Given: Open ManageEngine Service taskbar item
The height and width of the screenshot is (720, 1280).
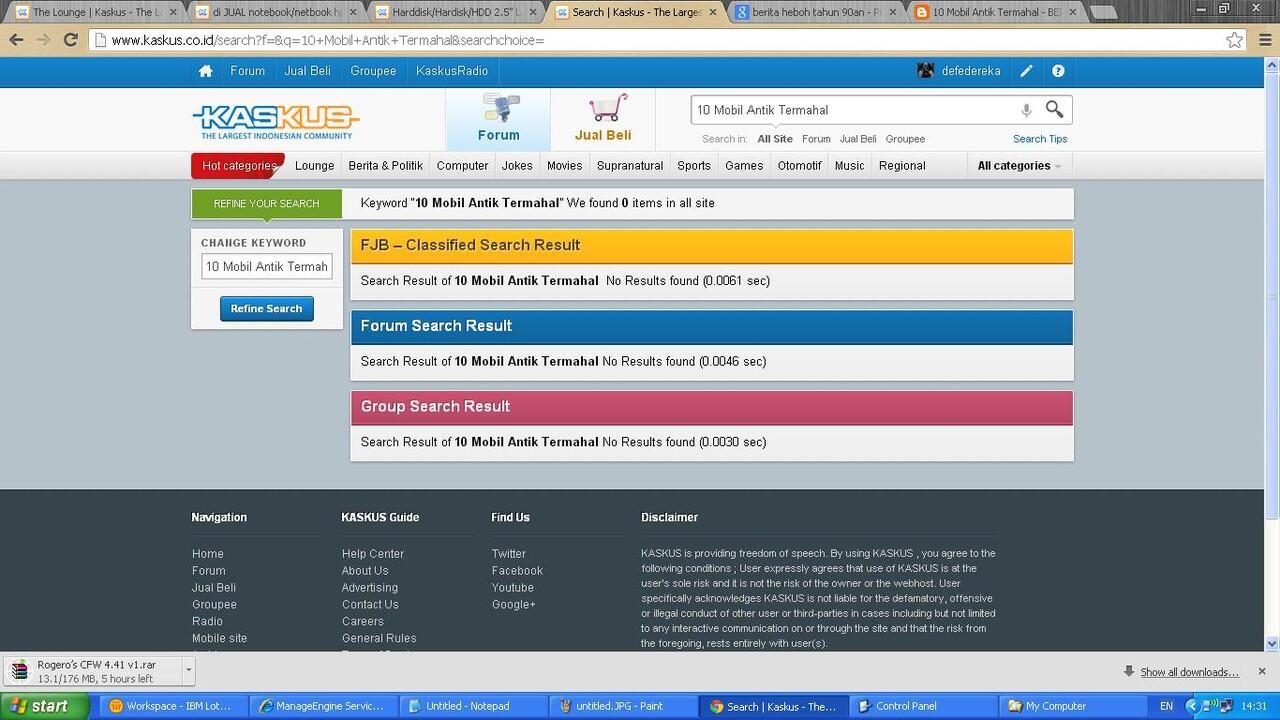Looking at the screenshot, I should tap(322, 706).
